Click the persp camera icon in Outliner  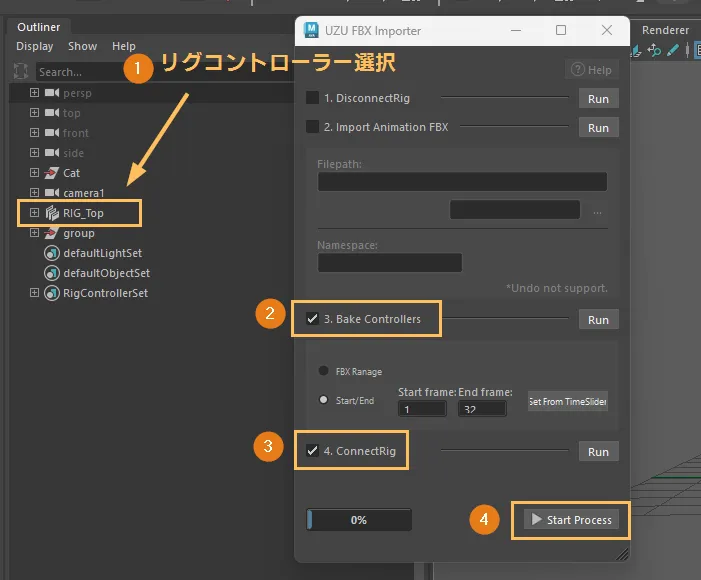pyautogui.click(x=52, y=93)
